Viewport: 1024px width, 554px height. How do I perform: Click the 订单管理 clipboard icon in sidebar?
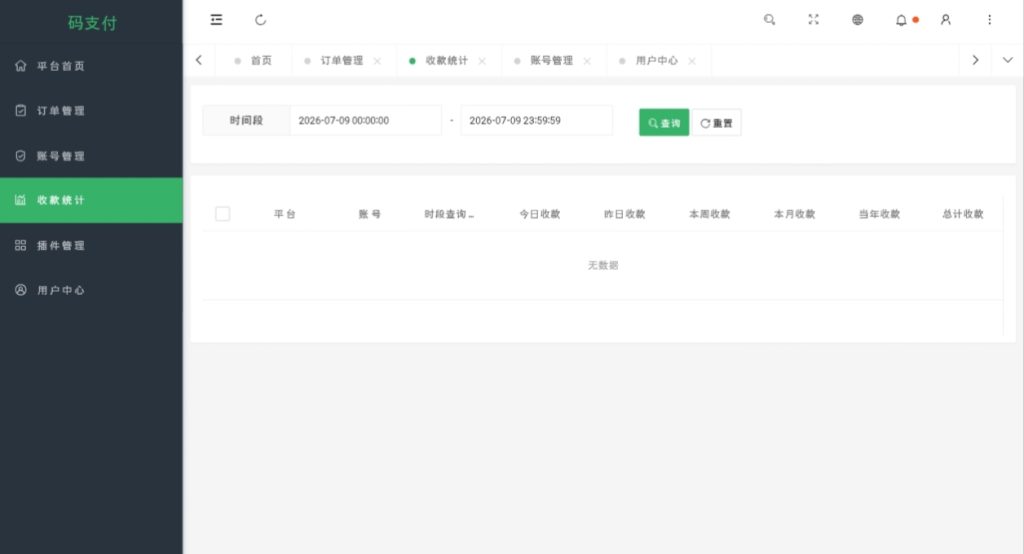point(21,110)
